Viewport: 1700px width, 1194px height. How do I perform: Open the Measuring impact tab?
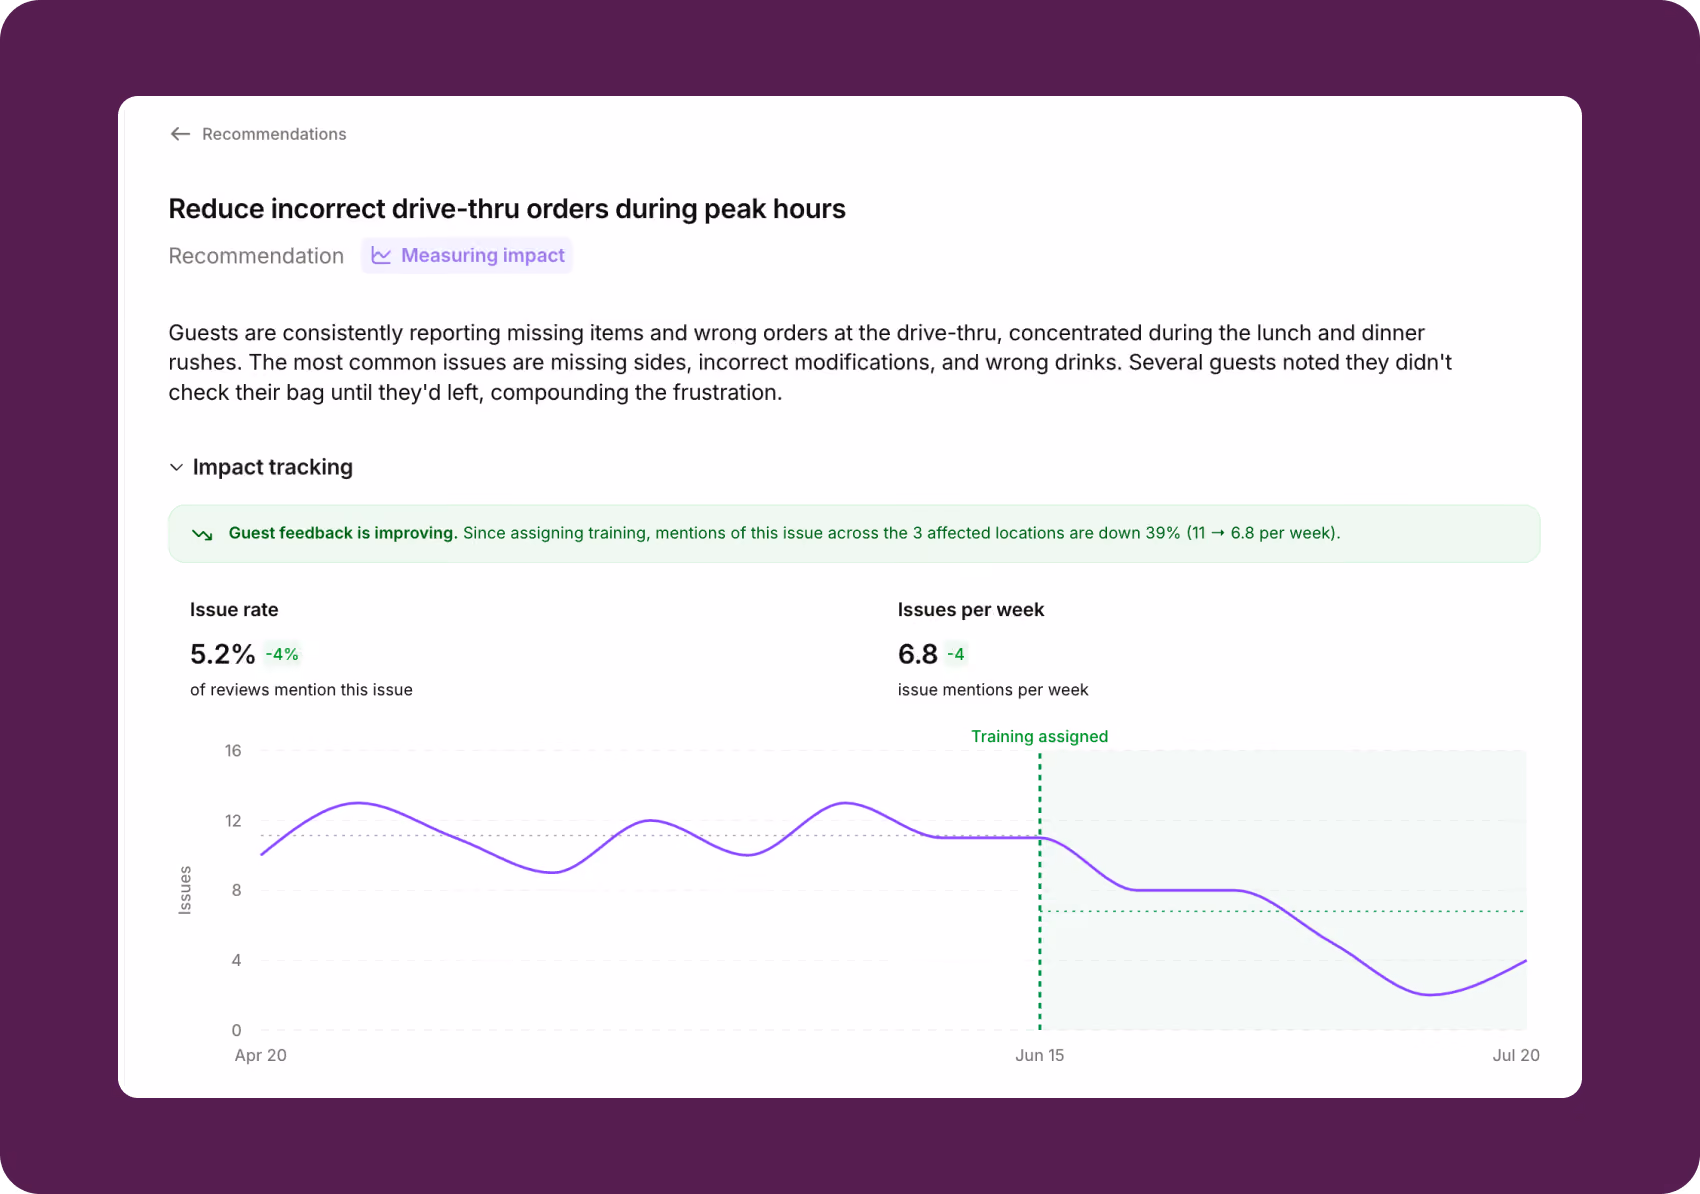(x=467, y=256)
